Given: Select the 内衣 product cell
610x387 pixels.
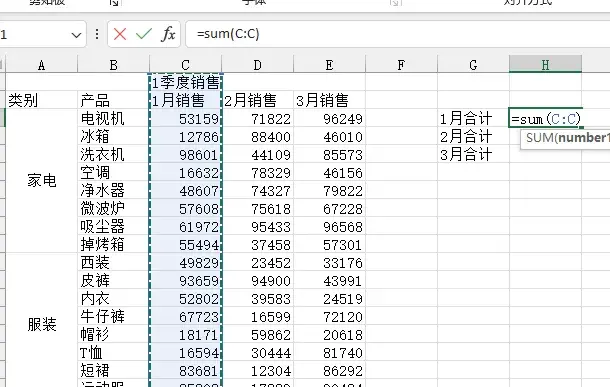Looking at the screenshot, I should [113, 298].
